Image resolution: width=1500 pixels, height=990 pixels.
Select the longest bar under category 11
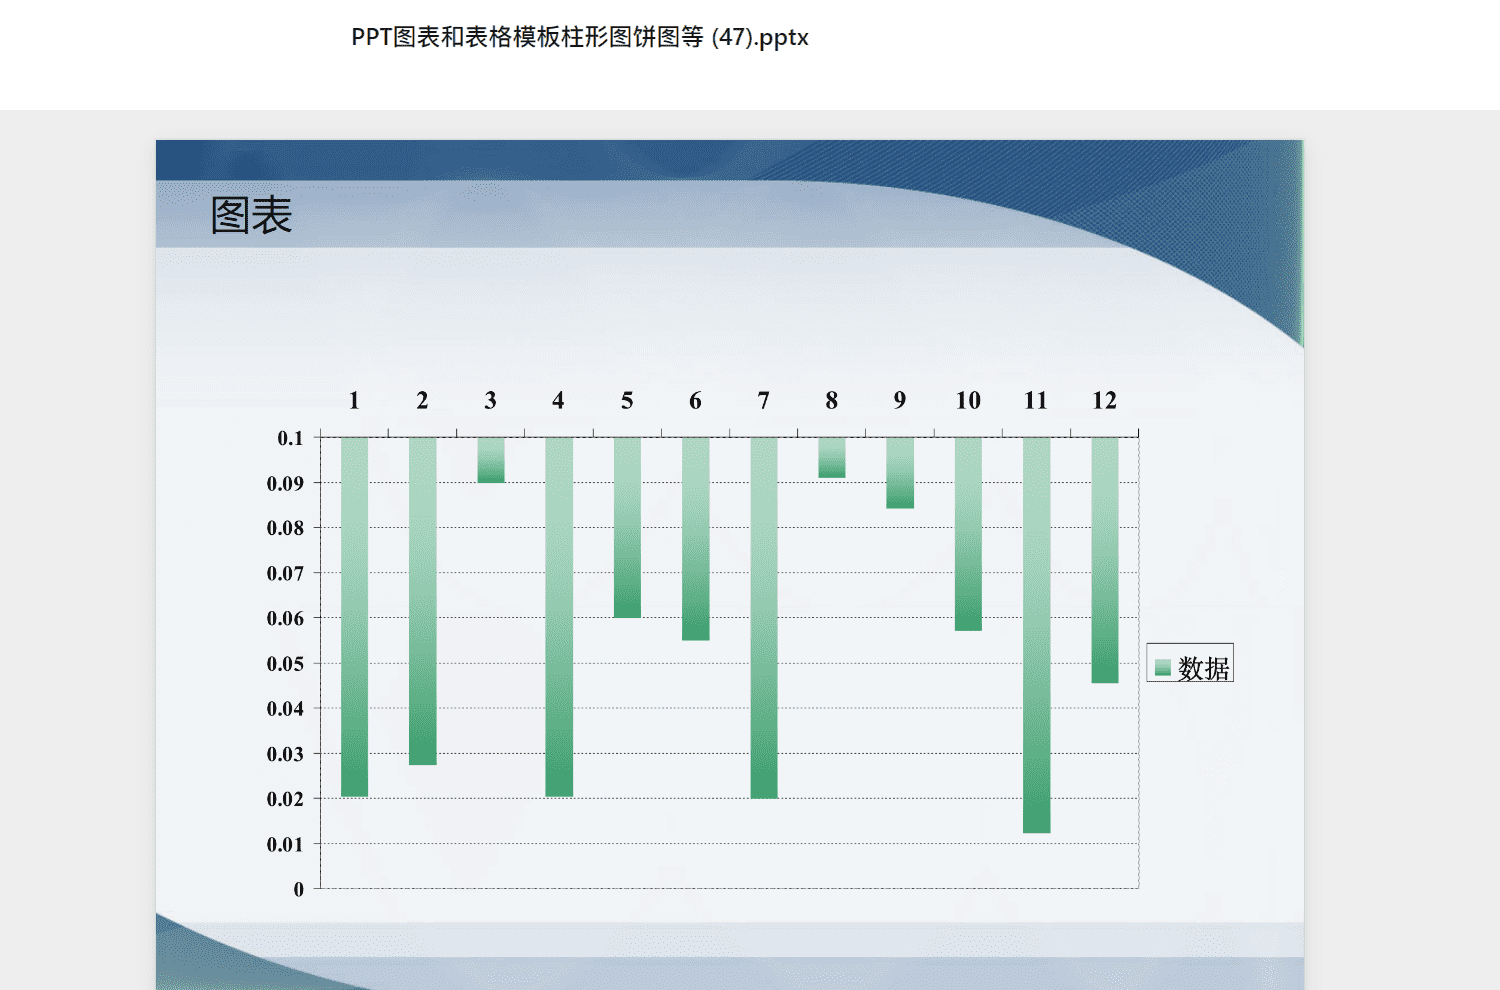[x=1036, y=635]
